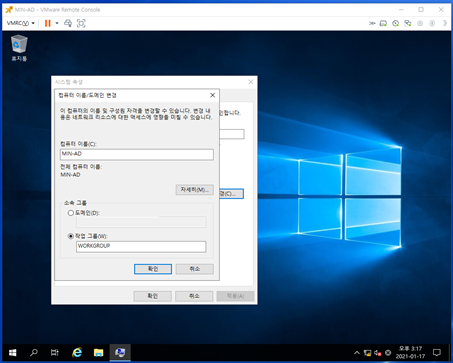Click the More (M)... button
Viewport: 453px width, 363px height.
(x=195, y=190)
